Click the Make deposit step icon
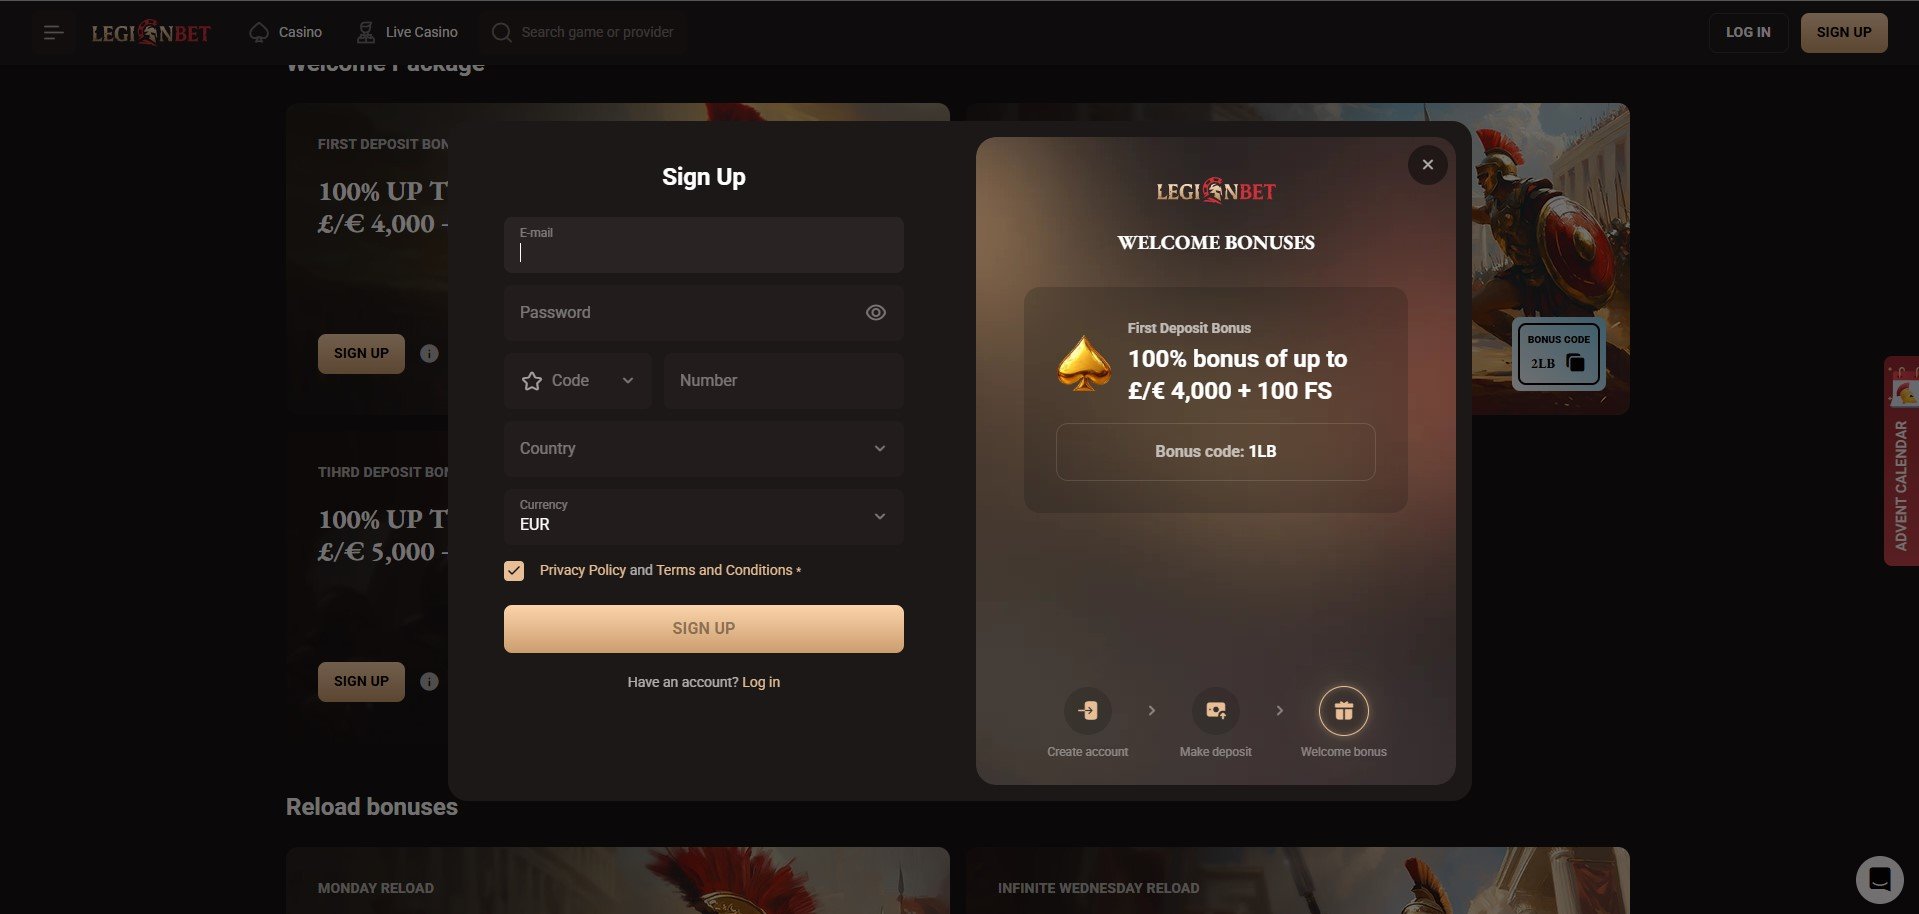Screen dimensions: 1919x914 (1216, 710)
